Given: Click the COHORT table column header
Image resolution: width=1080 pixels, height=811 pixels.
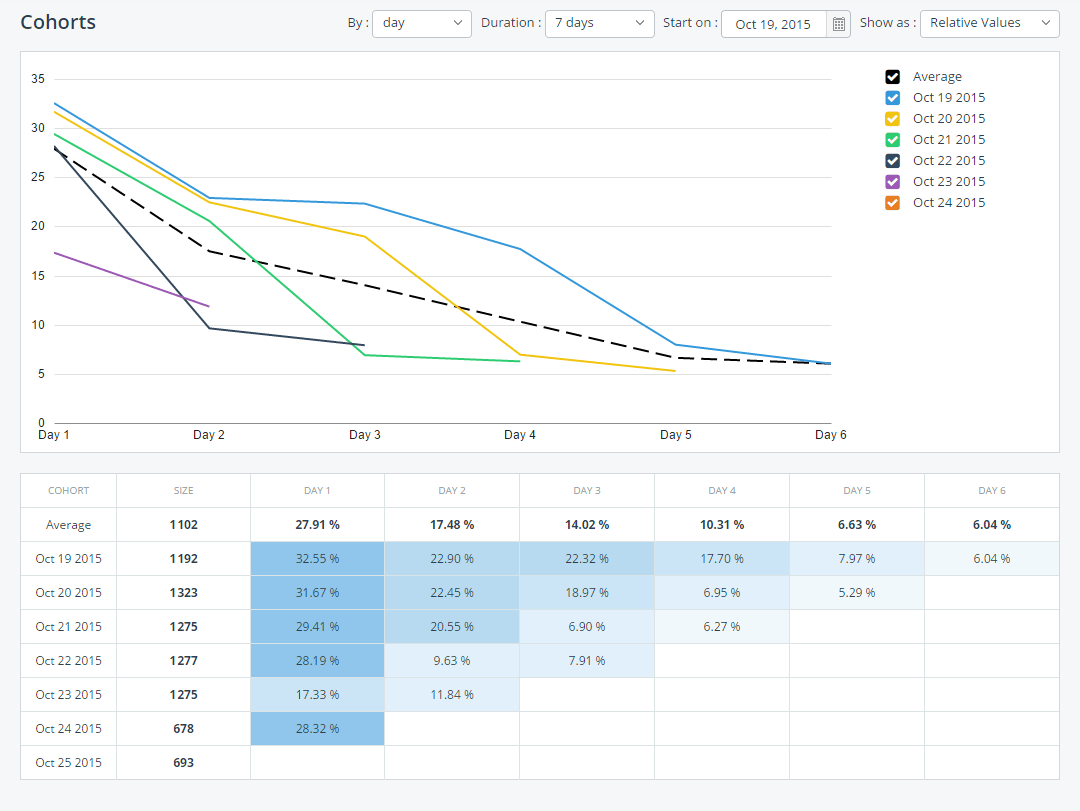Looking at the screenshot, I should tap(68, 490).
